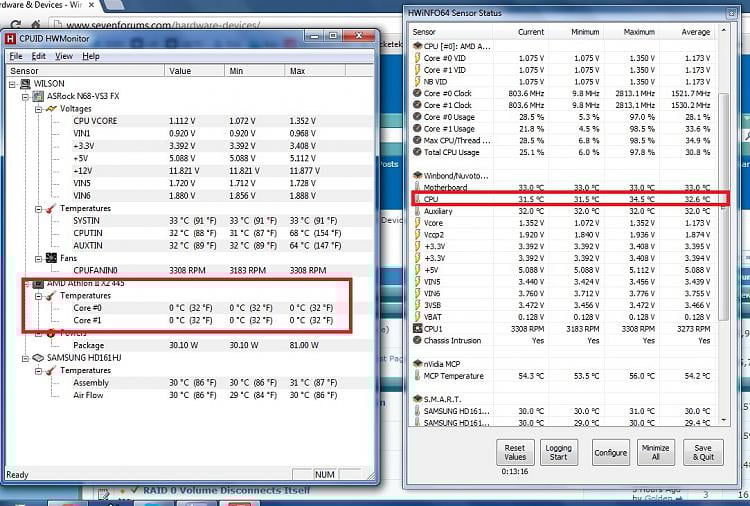Collapse the WILSON root tree node

click(x=13, y=85)
